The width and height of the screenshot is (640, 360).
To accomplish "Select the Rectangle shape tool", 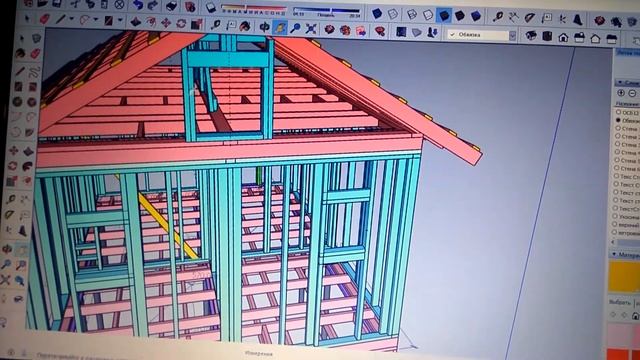I will point(109,20).
